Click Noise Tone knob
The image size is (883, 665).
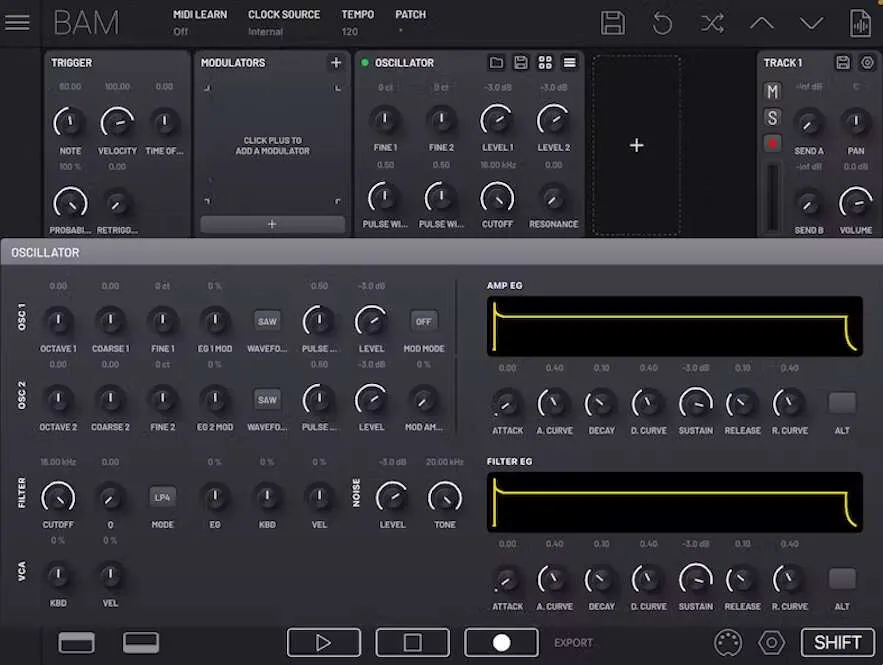pyautogui.click(x=445, y=498)
